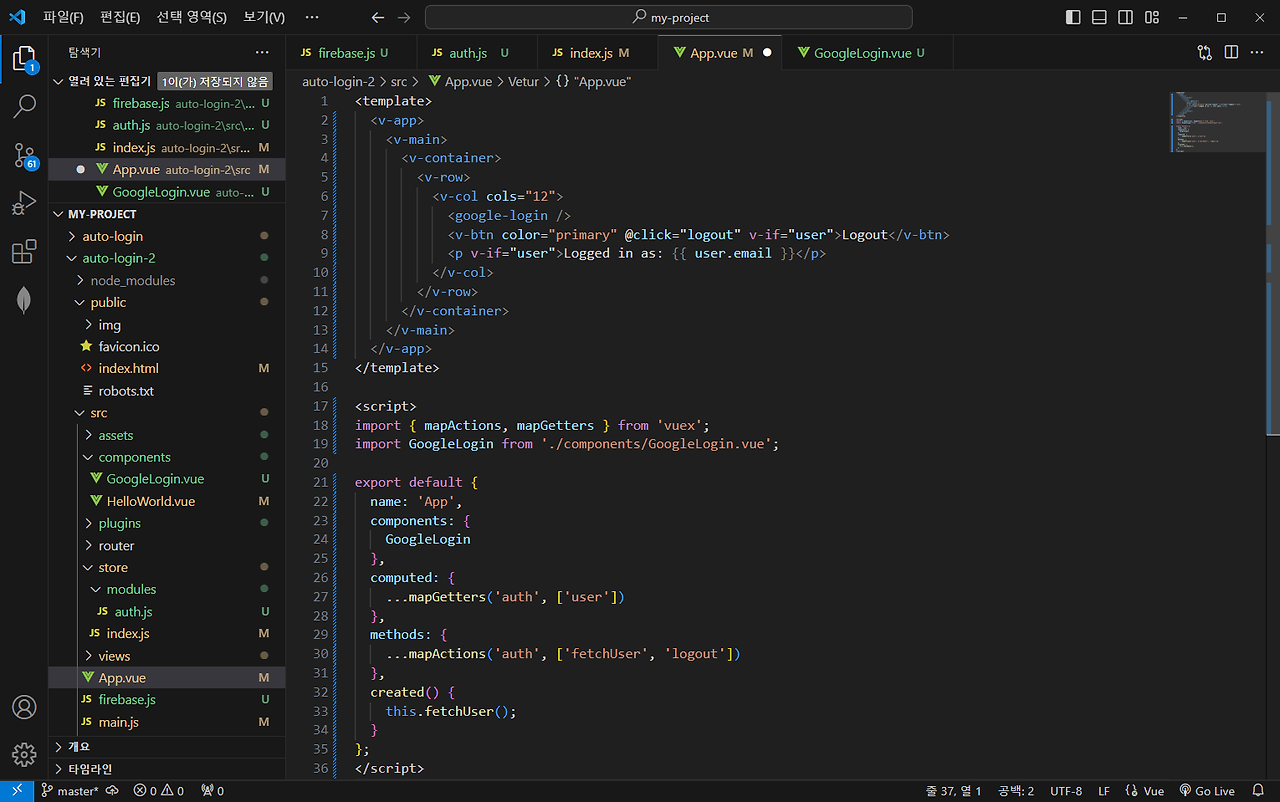Close App.vue tab via unsaved dot

click(767, 53)
